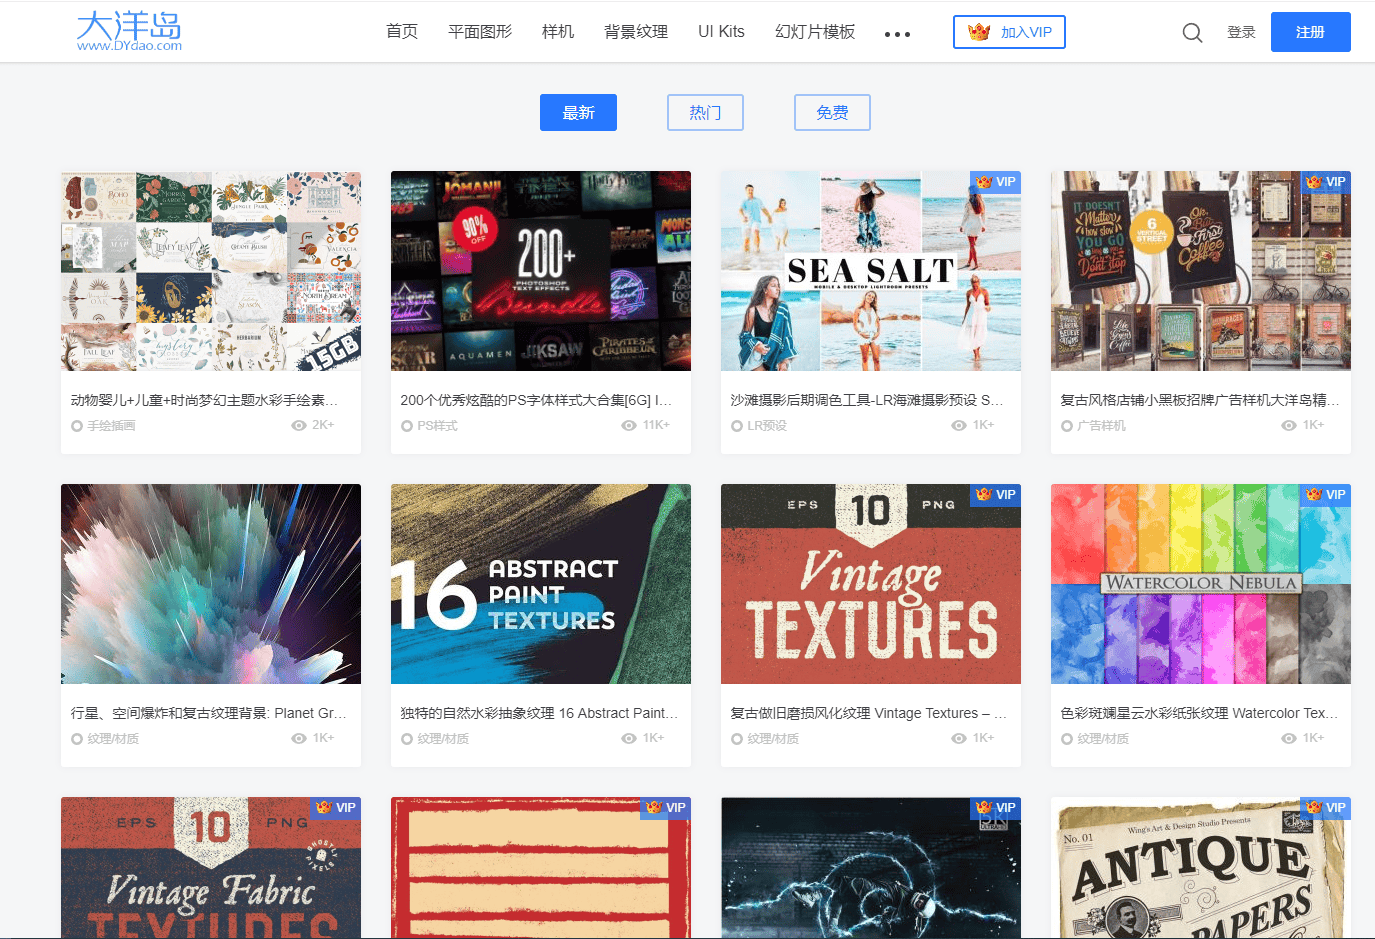Click the view count eye icon under 200+ Bundle
1375x939 pixels.
(629, 425)
